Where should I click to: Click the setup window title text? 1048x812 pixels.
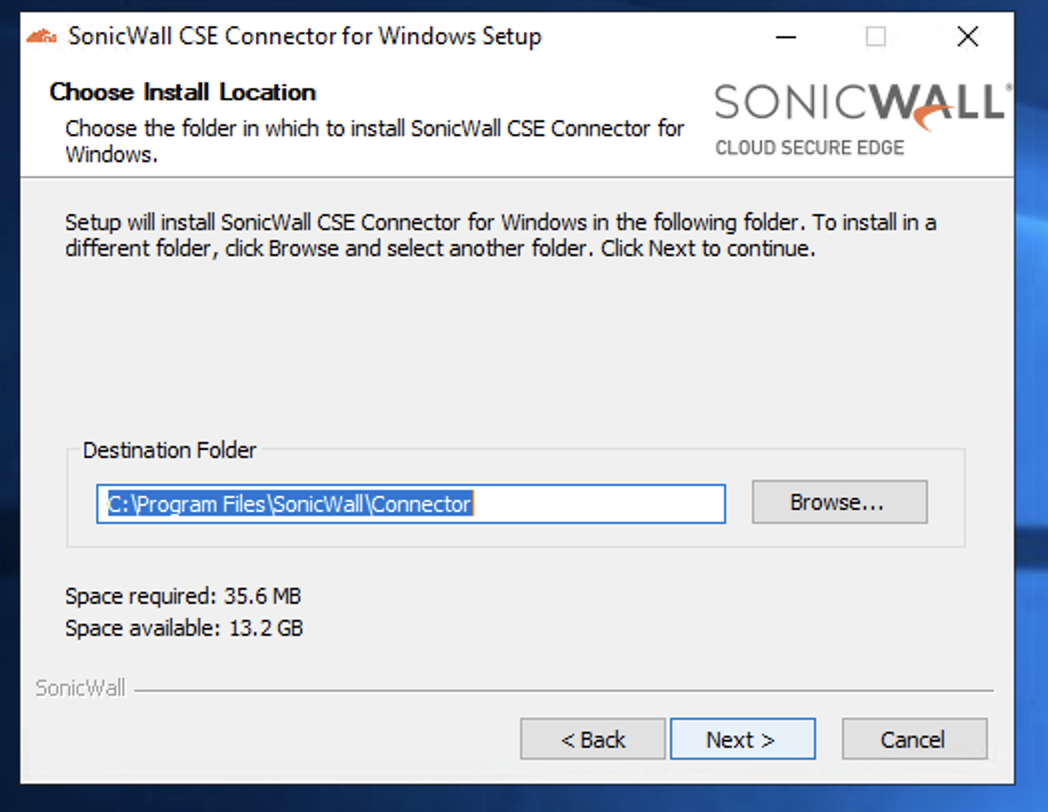[304, 37]
